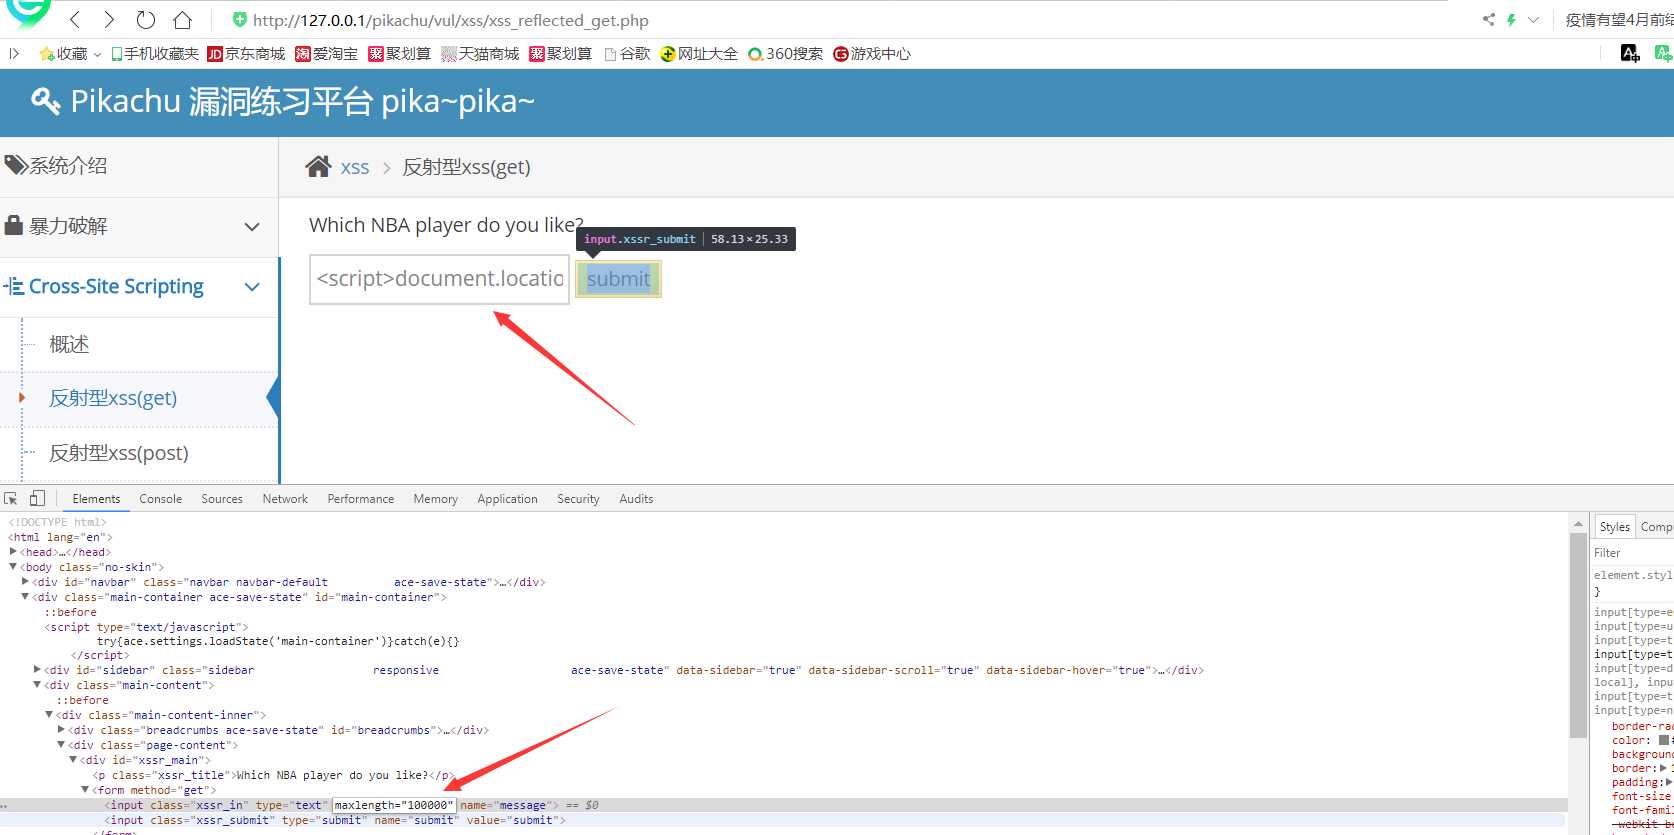Collapse the div id main-container node

pos(25,597)
